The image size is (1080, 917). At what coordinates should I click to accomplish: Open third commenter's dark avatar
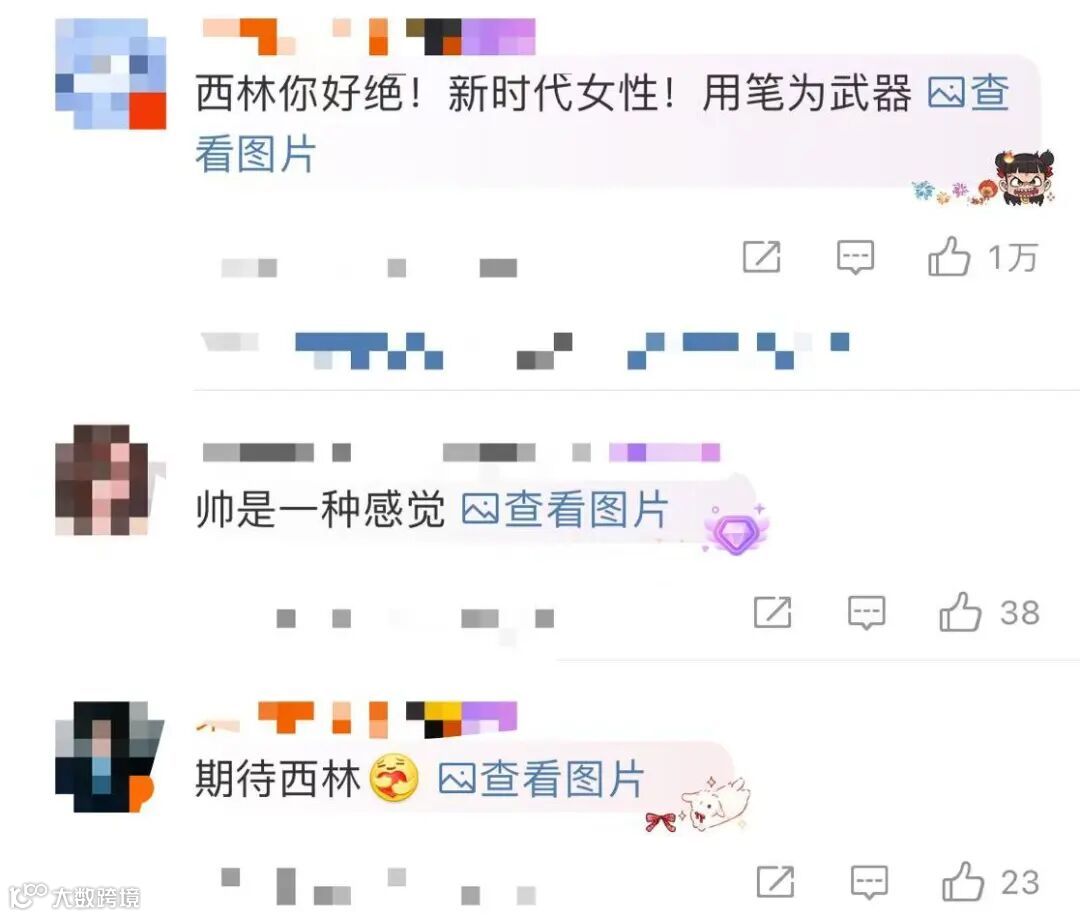pyautogui.click(x=105, y=756)
